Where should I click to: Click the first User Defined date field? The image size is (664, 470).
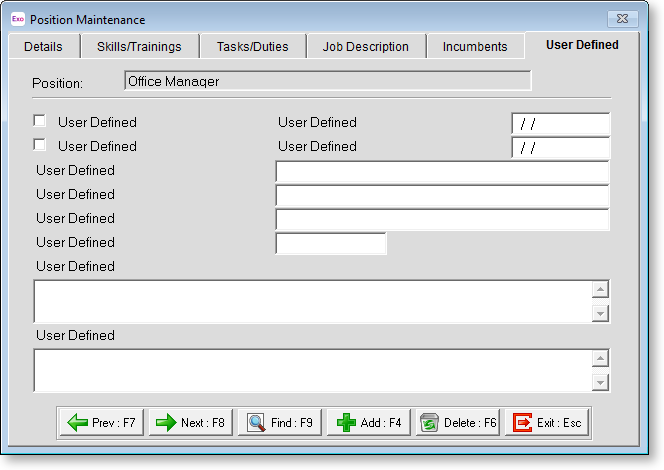[560, 124]
